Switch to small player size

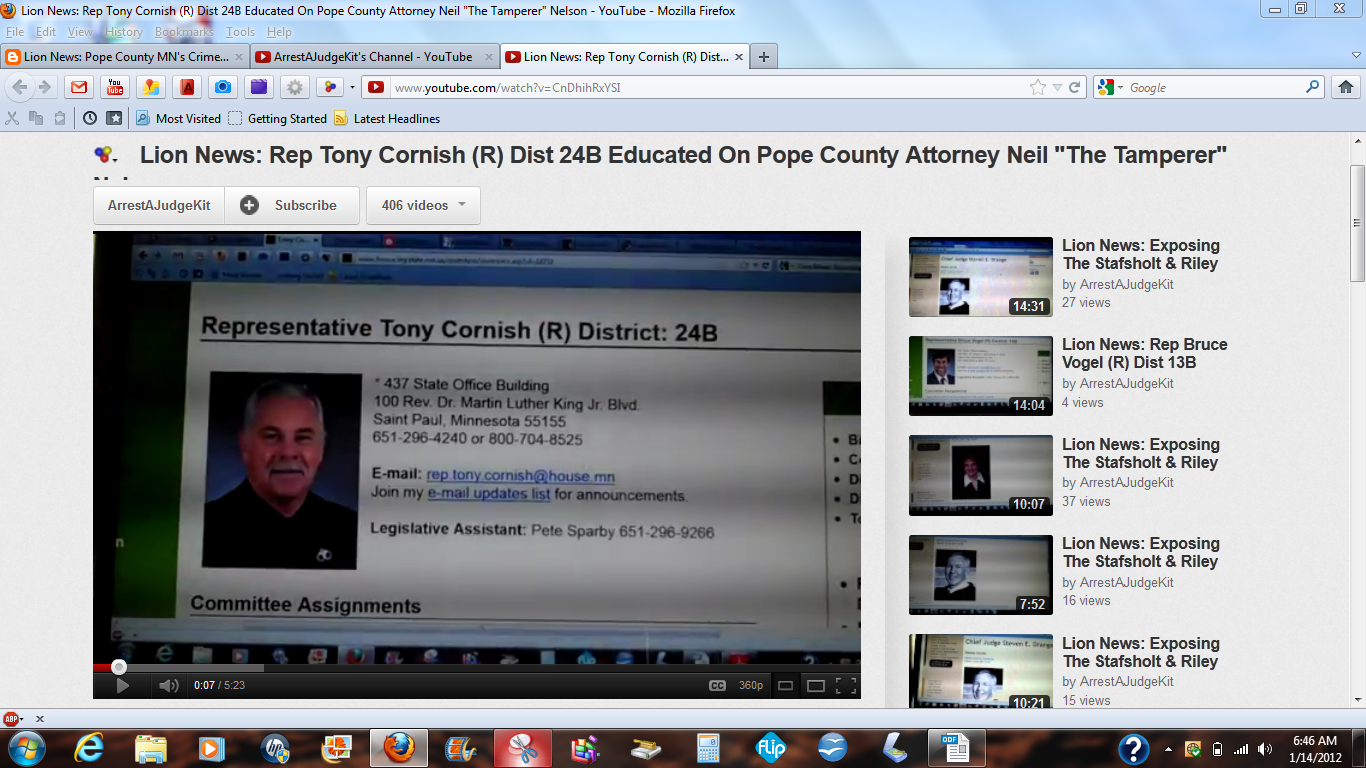coord(786,686)
